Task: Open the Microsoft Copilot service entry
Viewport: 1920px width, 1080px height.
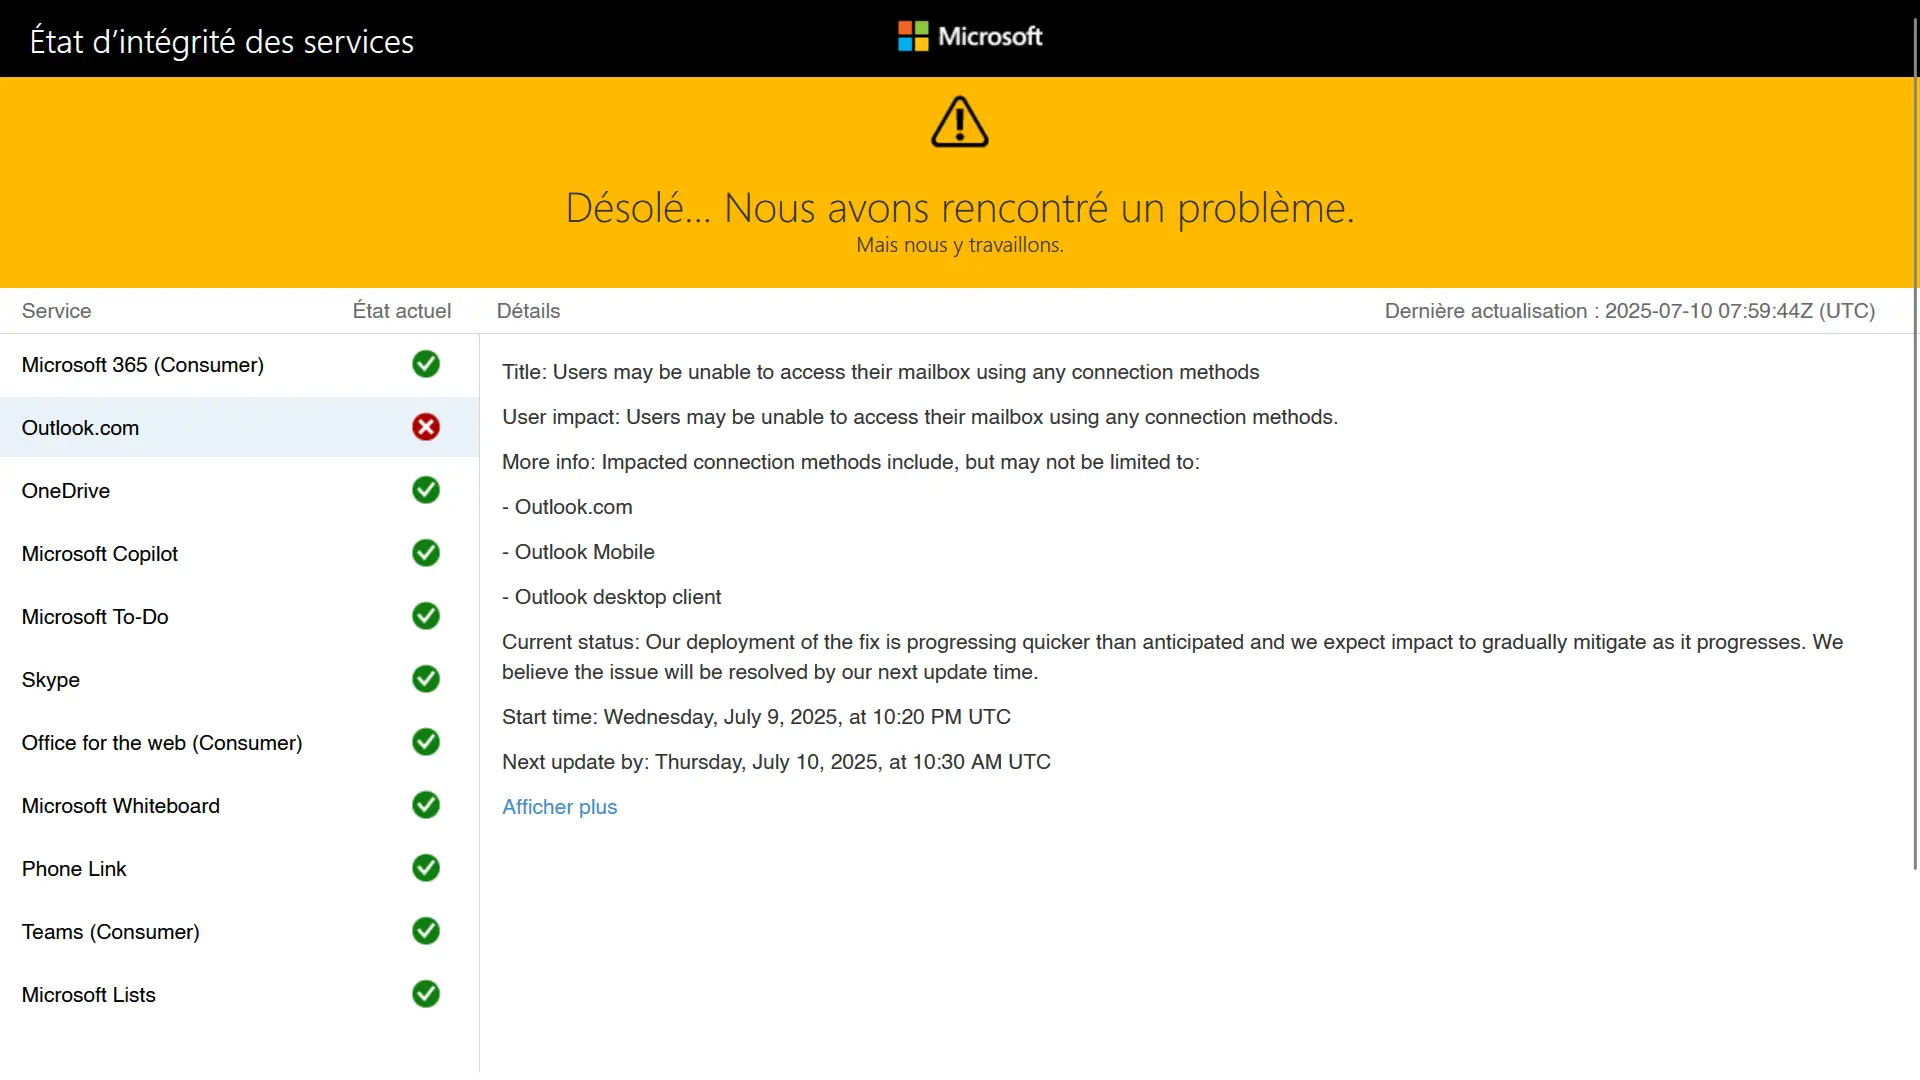Action: coord(239,554)
